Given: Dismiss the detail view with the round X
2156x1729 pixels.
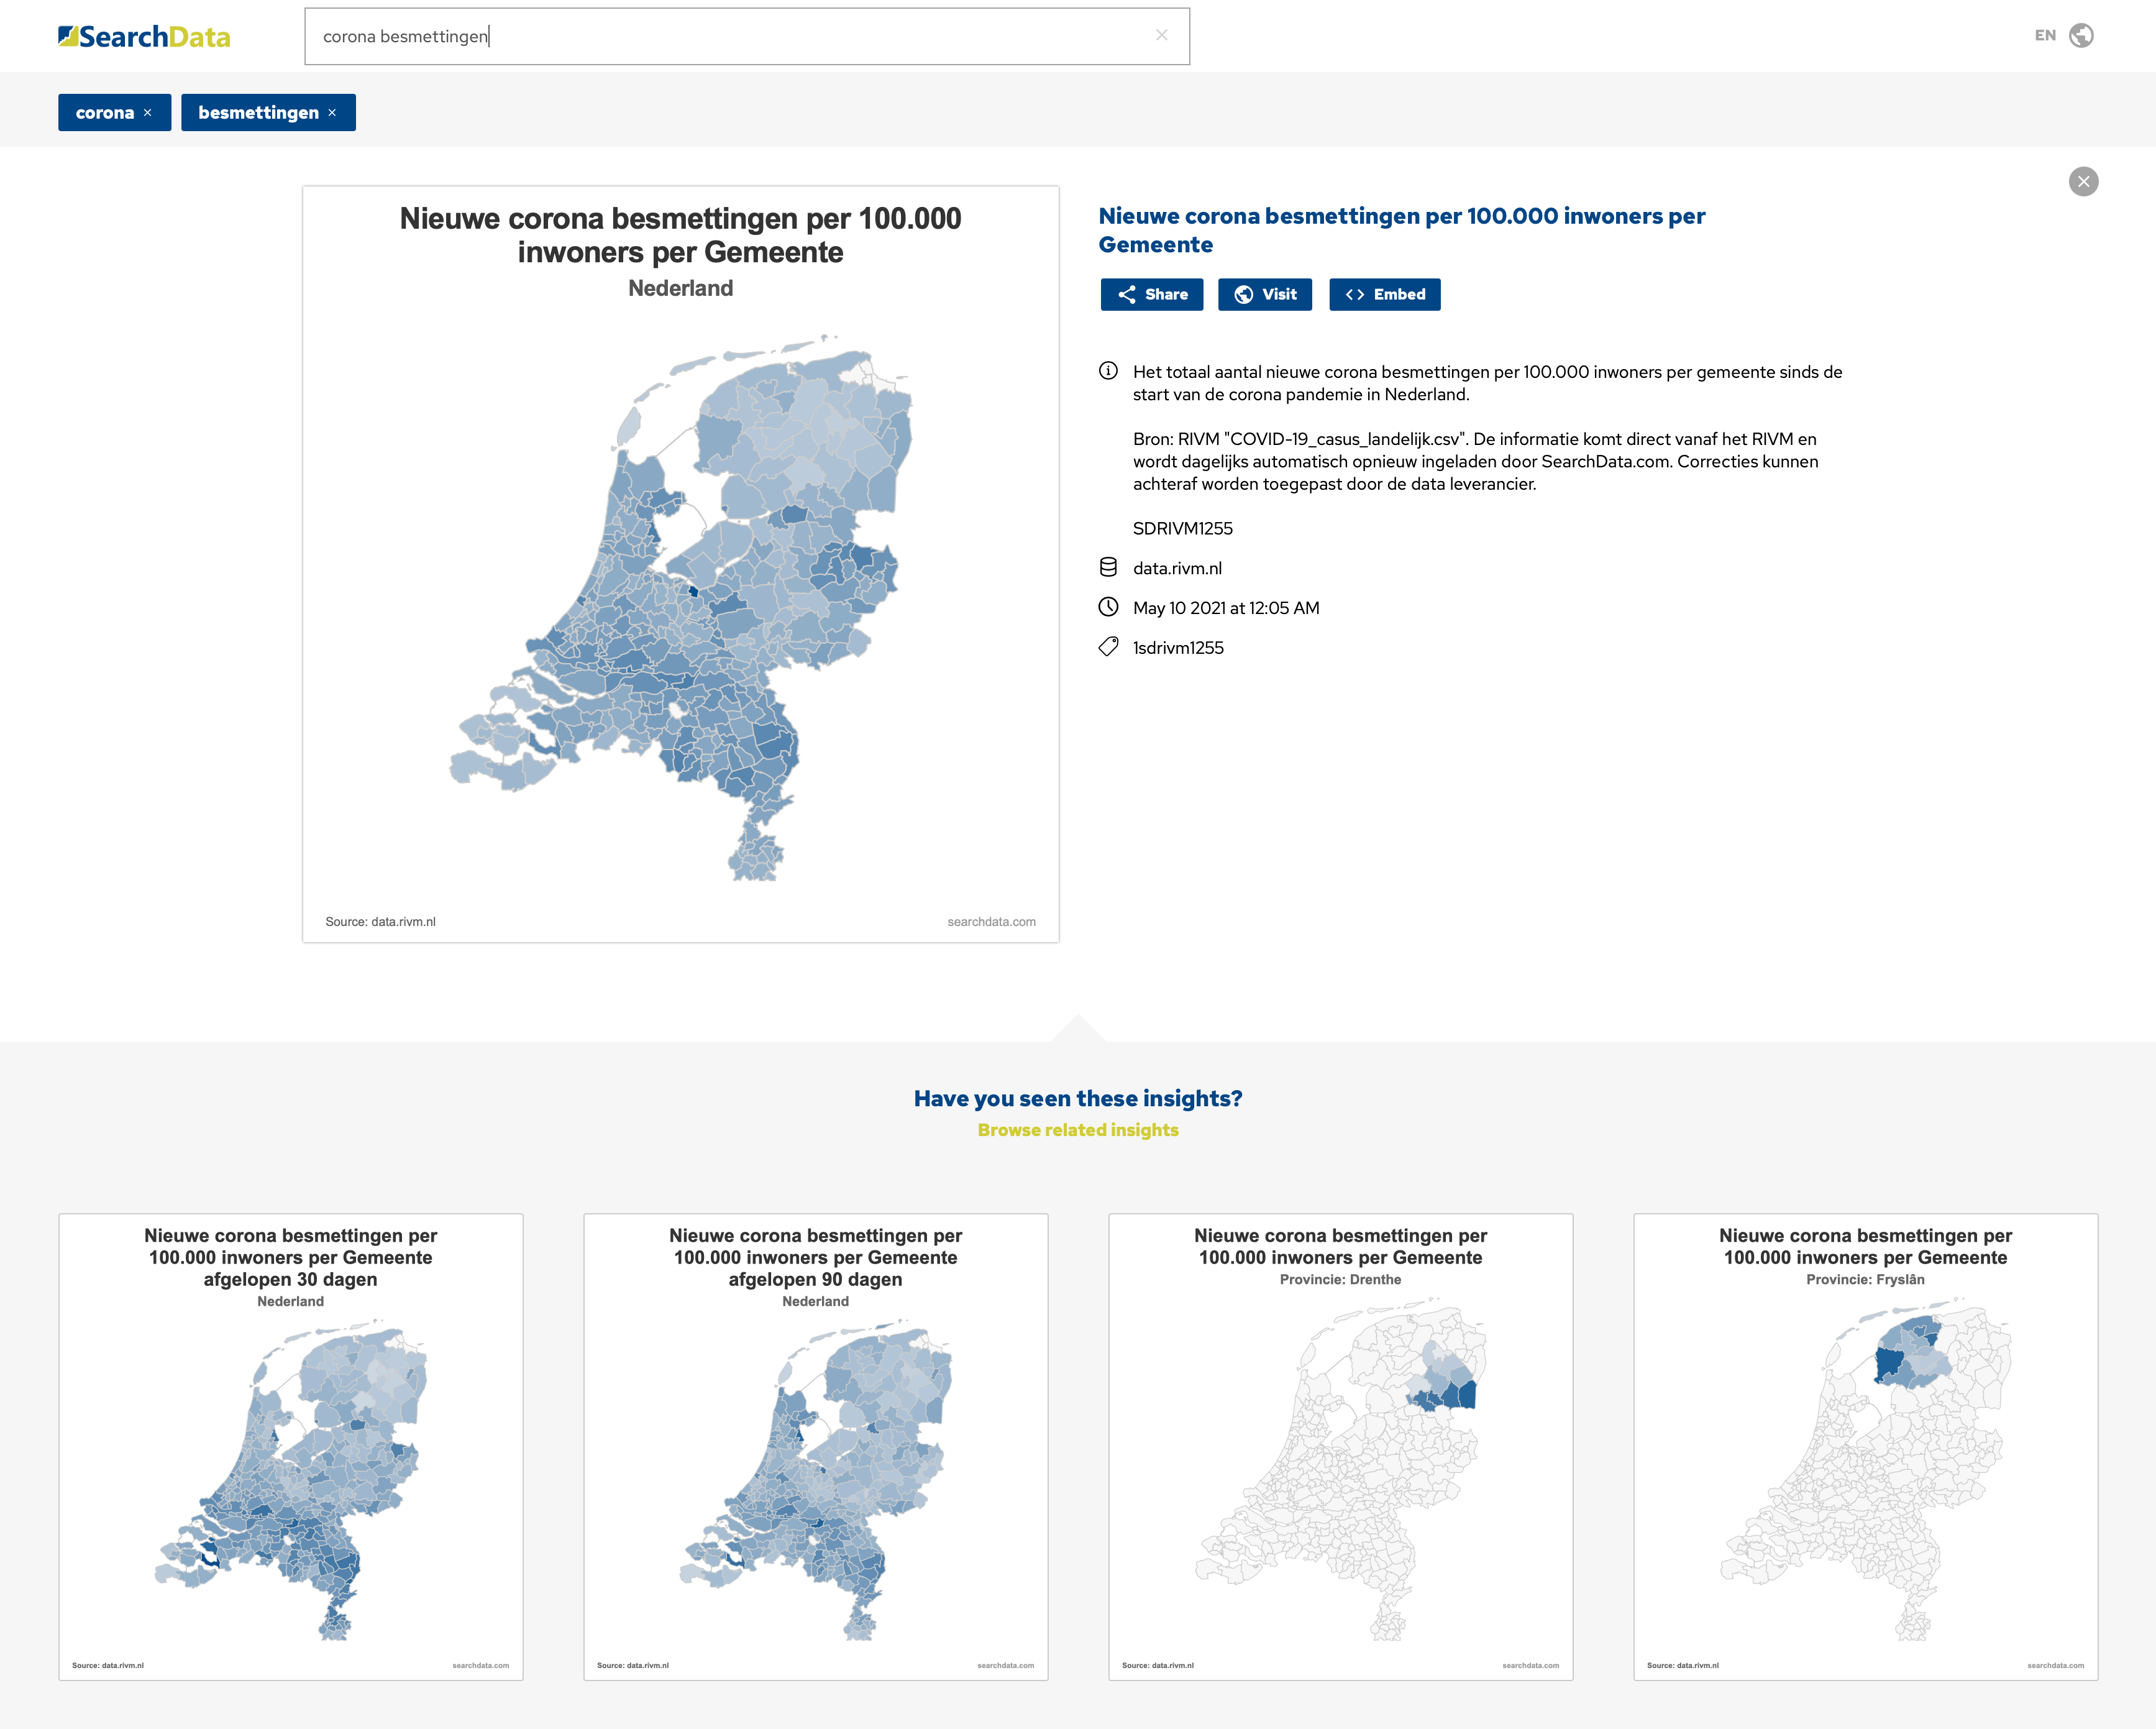Looking at the screenshot, I should pos(2084,181).
